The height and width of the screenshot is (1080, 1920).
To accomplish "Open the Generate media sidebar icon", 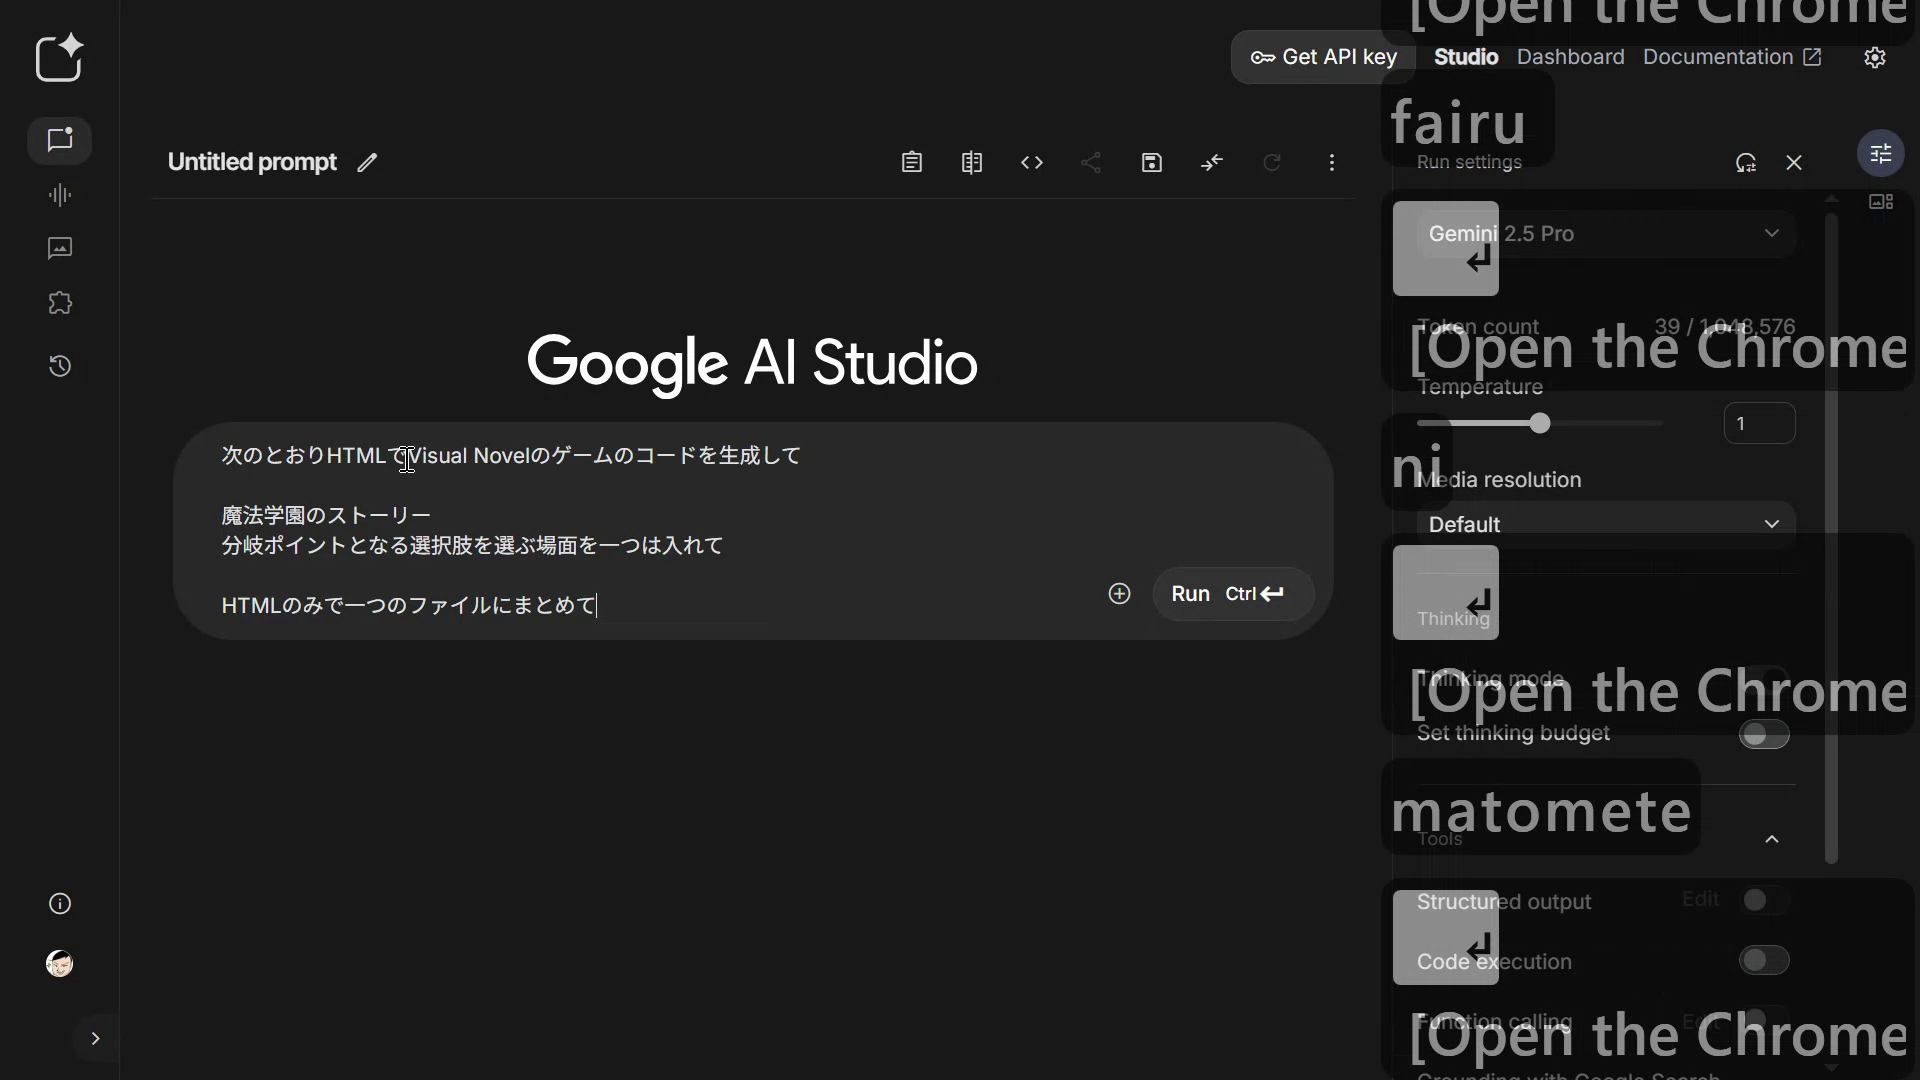I will 60,248.
